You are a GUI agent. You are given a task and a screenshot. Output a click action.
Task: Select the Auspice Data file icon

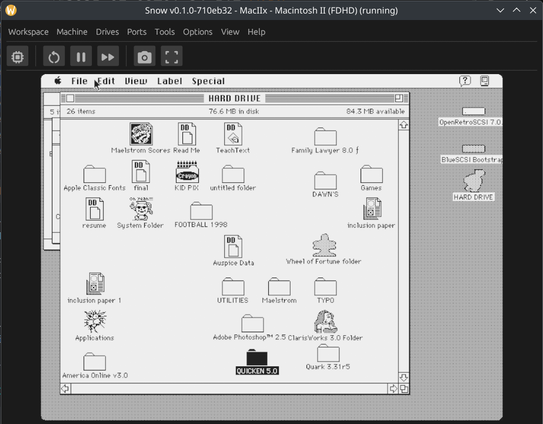coord(233,247)
